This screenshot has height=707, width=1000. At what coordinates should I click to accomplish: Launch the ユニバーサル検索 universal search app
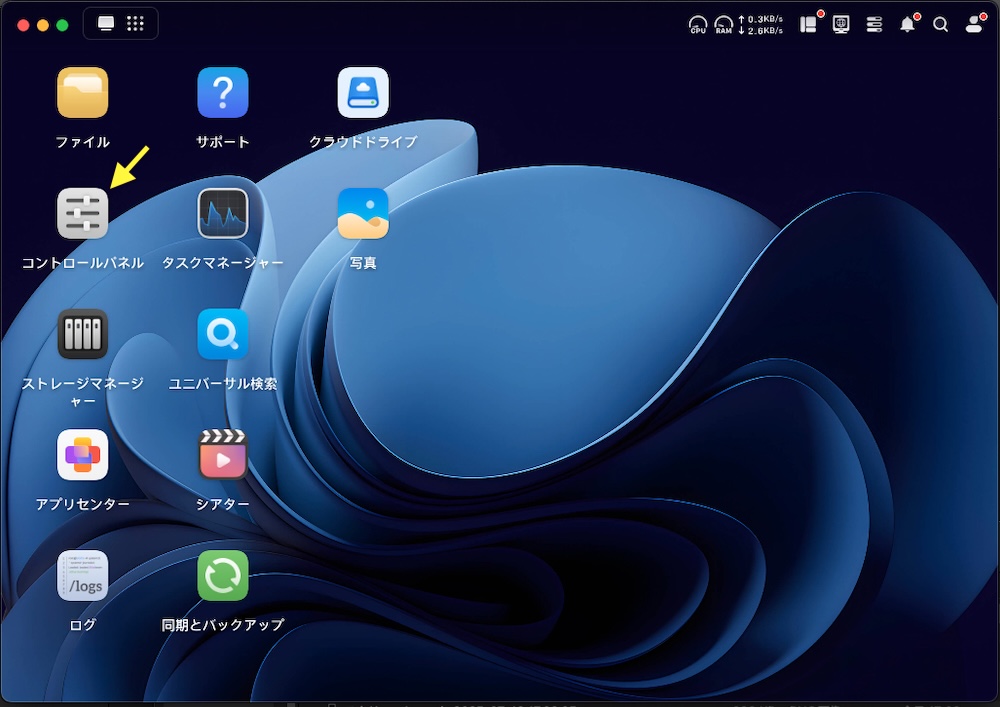(x=223, y=334)
